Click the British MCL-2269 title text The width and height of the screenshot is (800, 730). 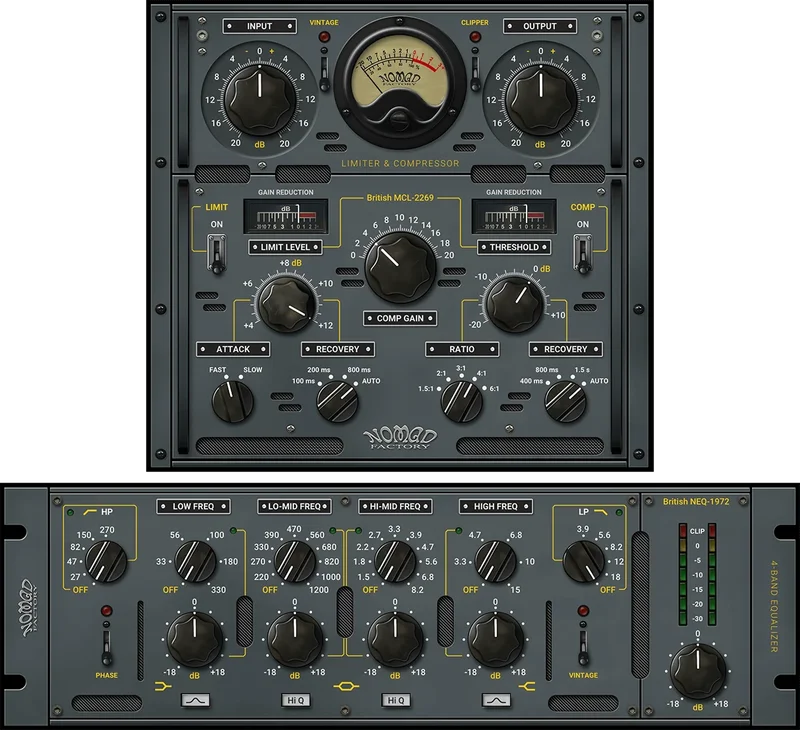(x=400, y=198)
